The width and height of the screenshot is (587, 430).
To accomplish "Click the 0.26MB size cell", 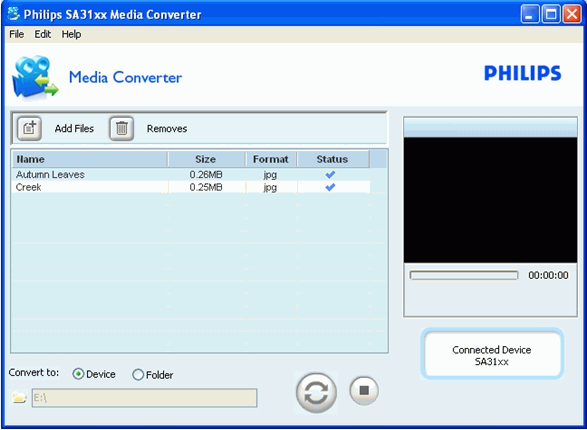I will click(x=206, y=174).
